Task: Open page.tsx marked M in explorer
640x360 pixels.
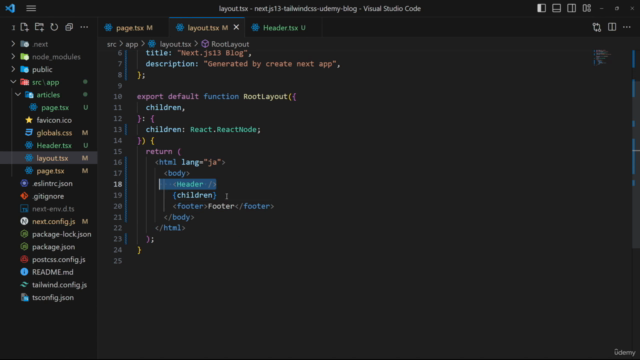Action: [x=50, y=171]
